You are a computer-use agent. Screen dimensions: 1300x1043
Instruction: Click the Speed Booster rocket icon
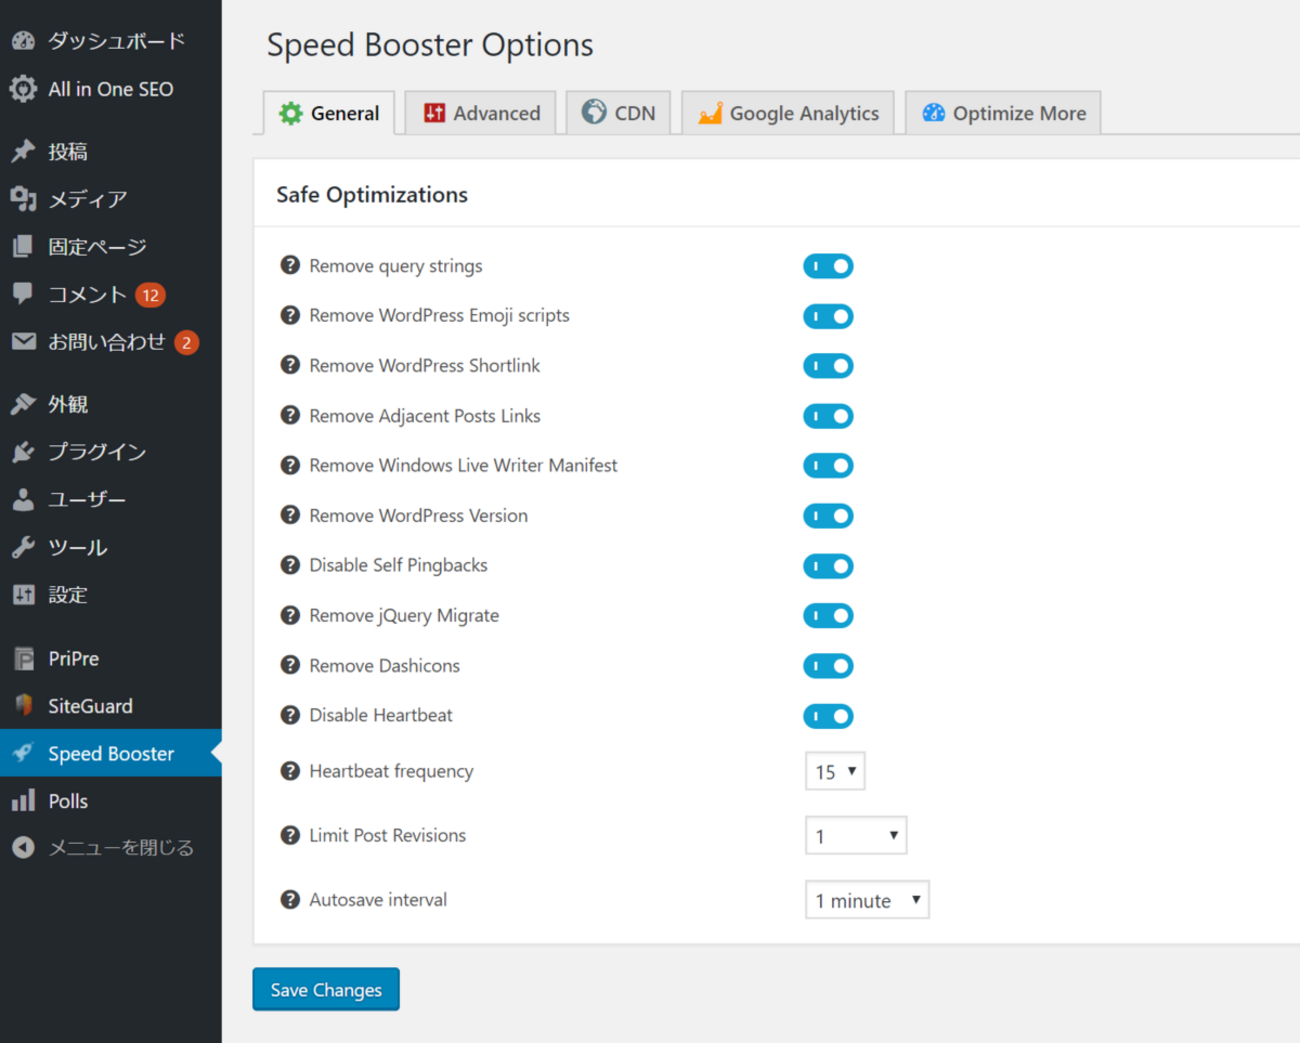pyautogui.click(x=24, y=753)
